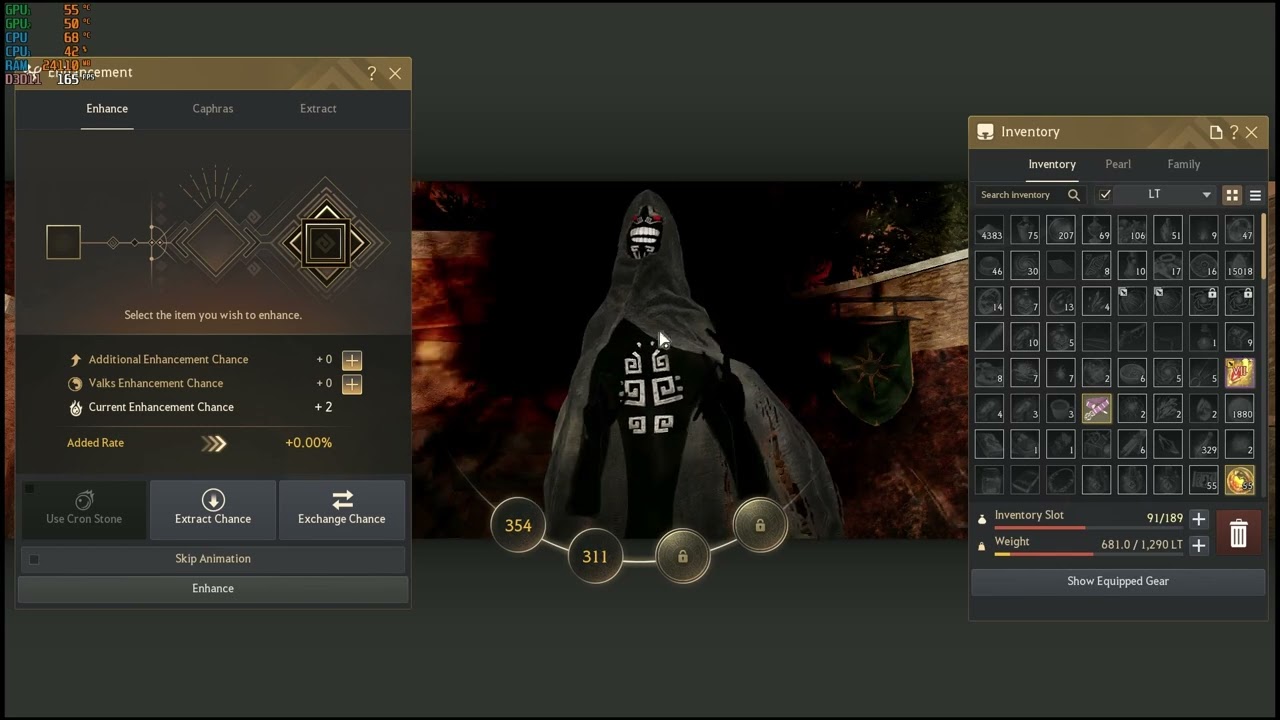The height and width of the screenshot is (720, 1280).
Task: Open the Inventory window help icon
Action: click(x=1234, y=132)
